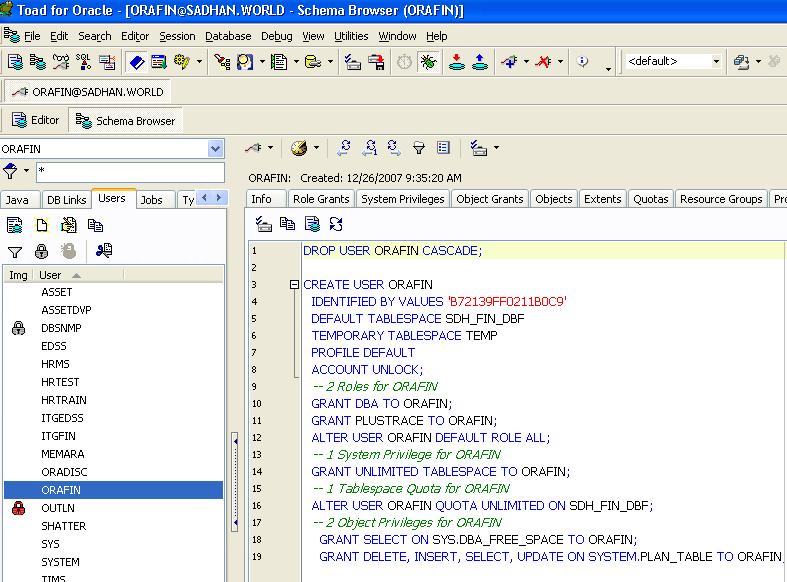Click the vertical panel splitter handle
Viewport: 787px width, 582px height.
tap(235, 482)
